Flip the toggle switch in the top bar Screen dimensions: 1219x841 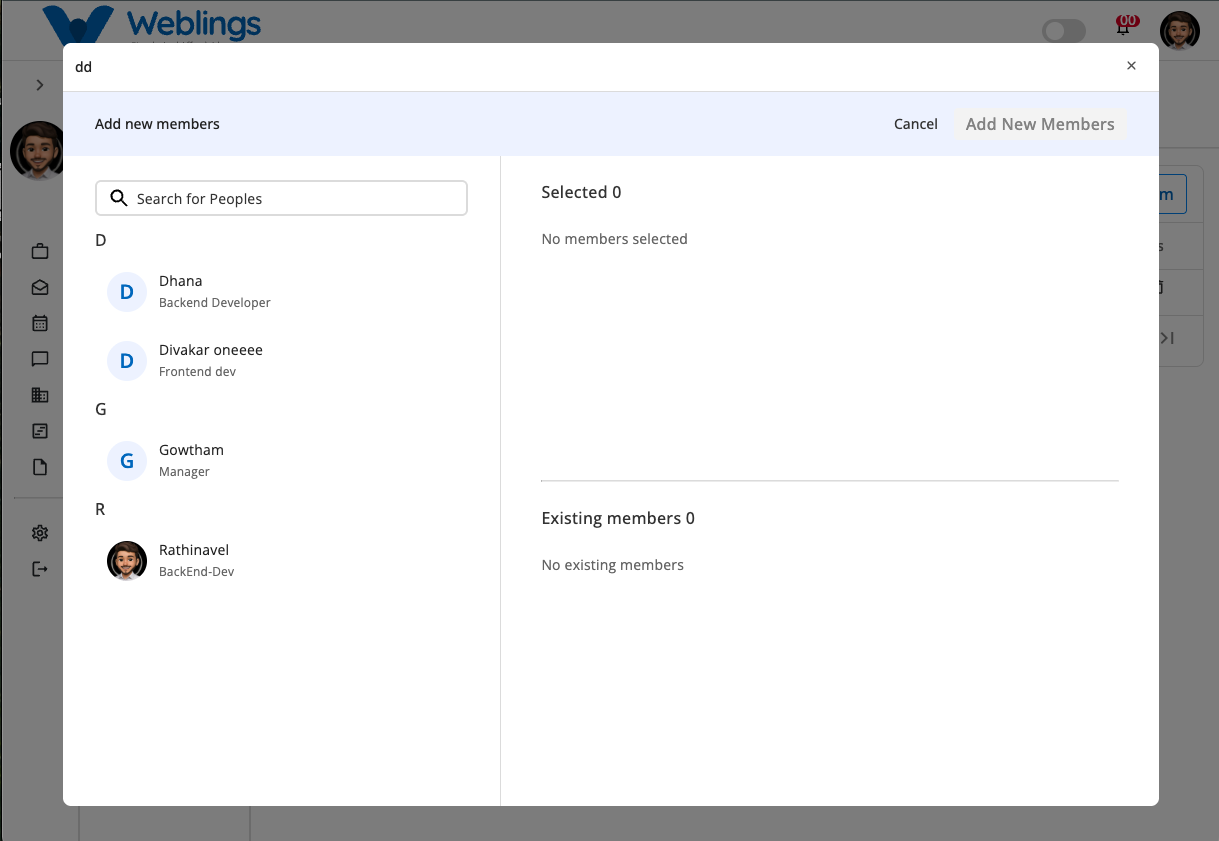pos(1064,31)
